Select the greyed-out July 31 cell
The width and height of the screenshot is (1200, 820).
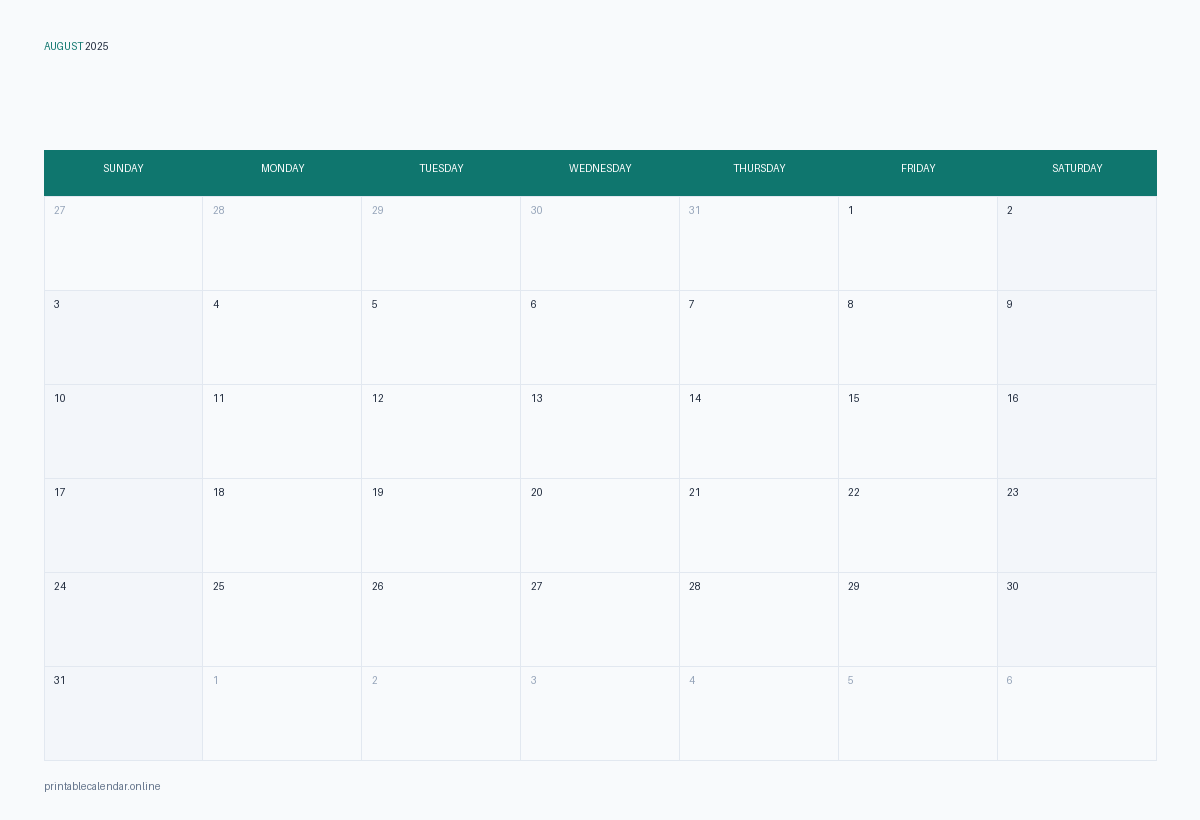(x=759, y=244)
